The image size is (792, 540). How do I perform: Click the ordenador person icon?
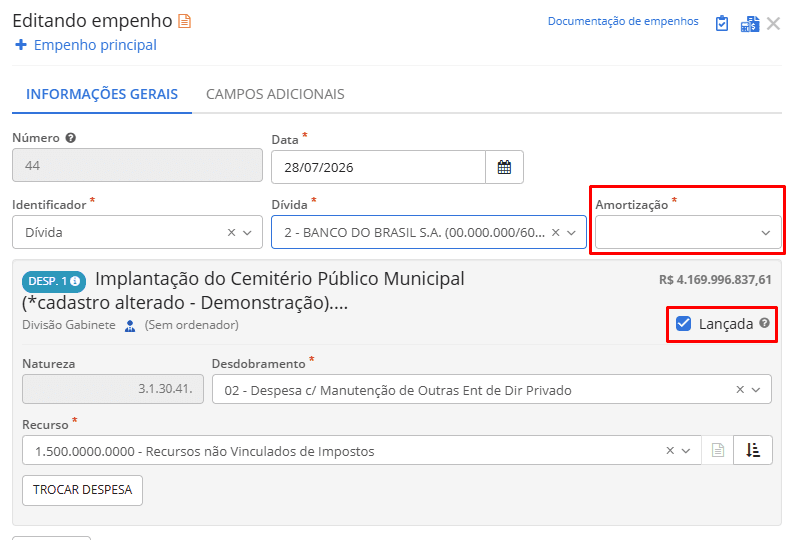coord(130,326)
